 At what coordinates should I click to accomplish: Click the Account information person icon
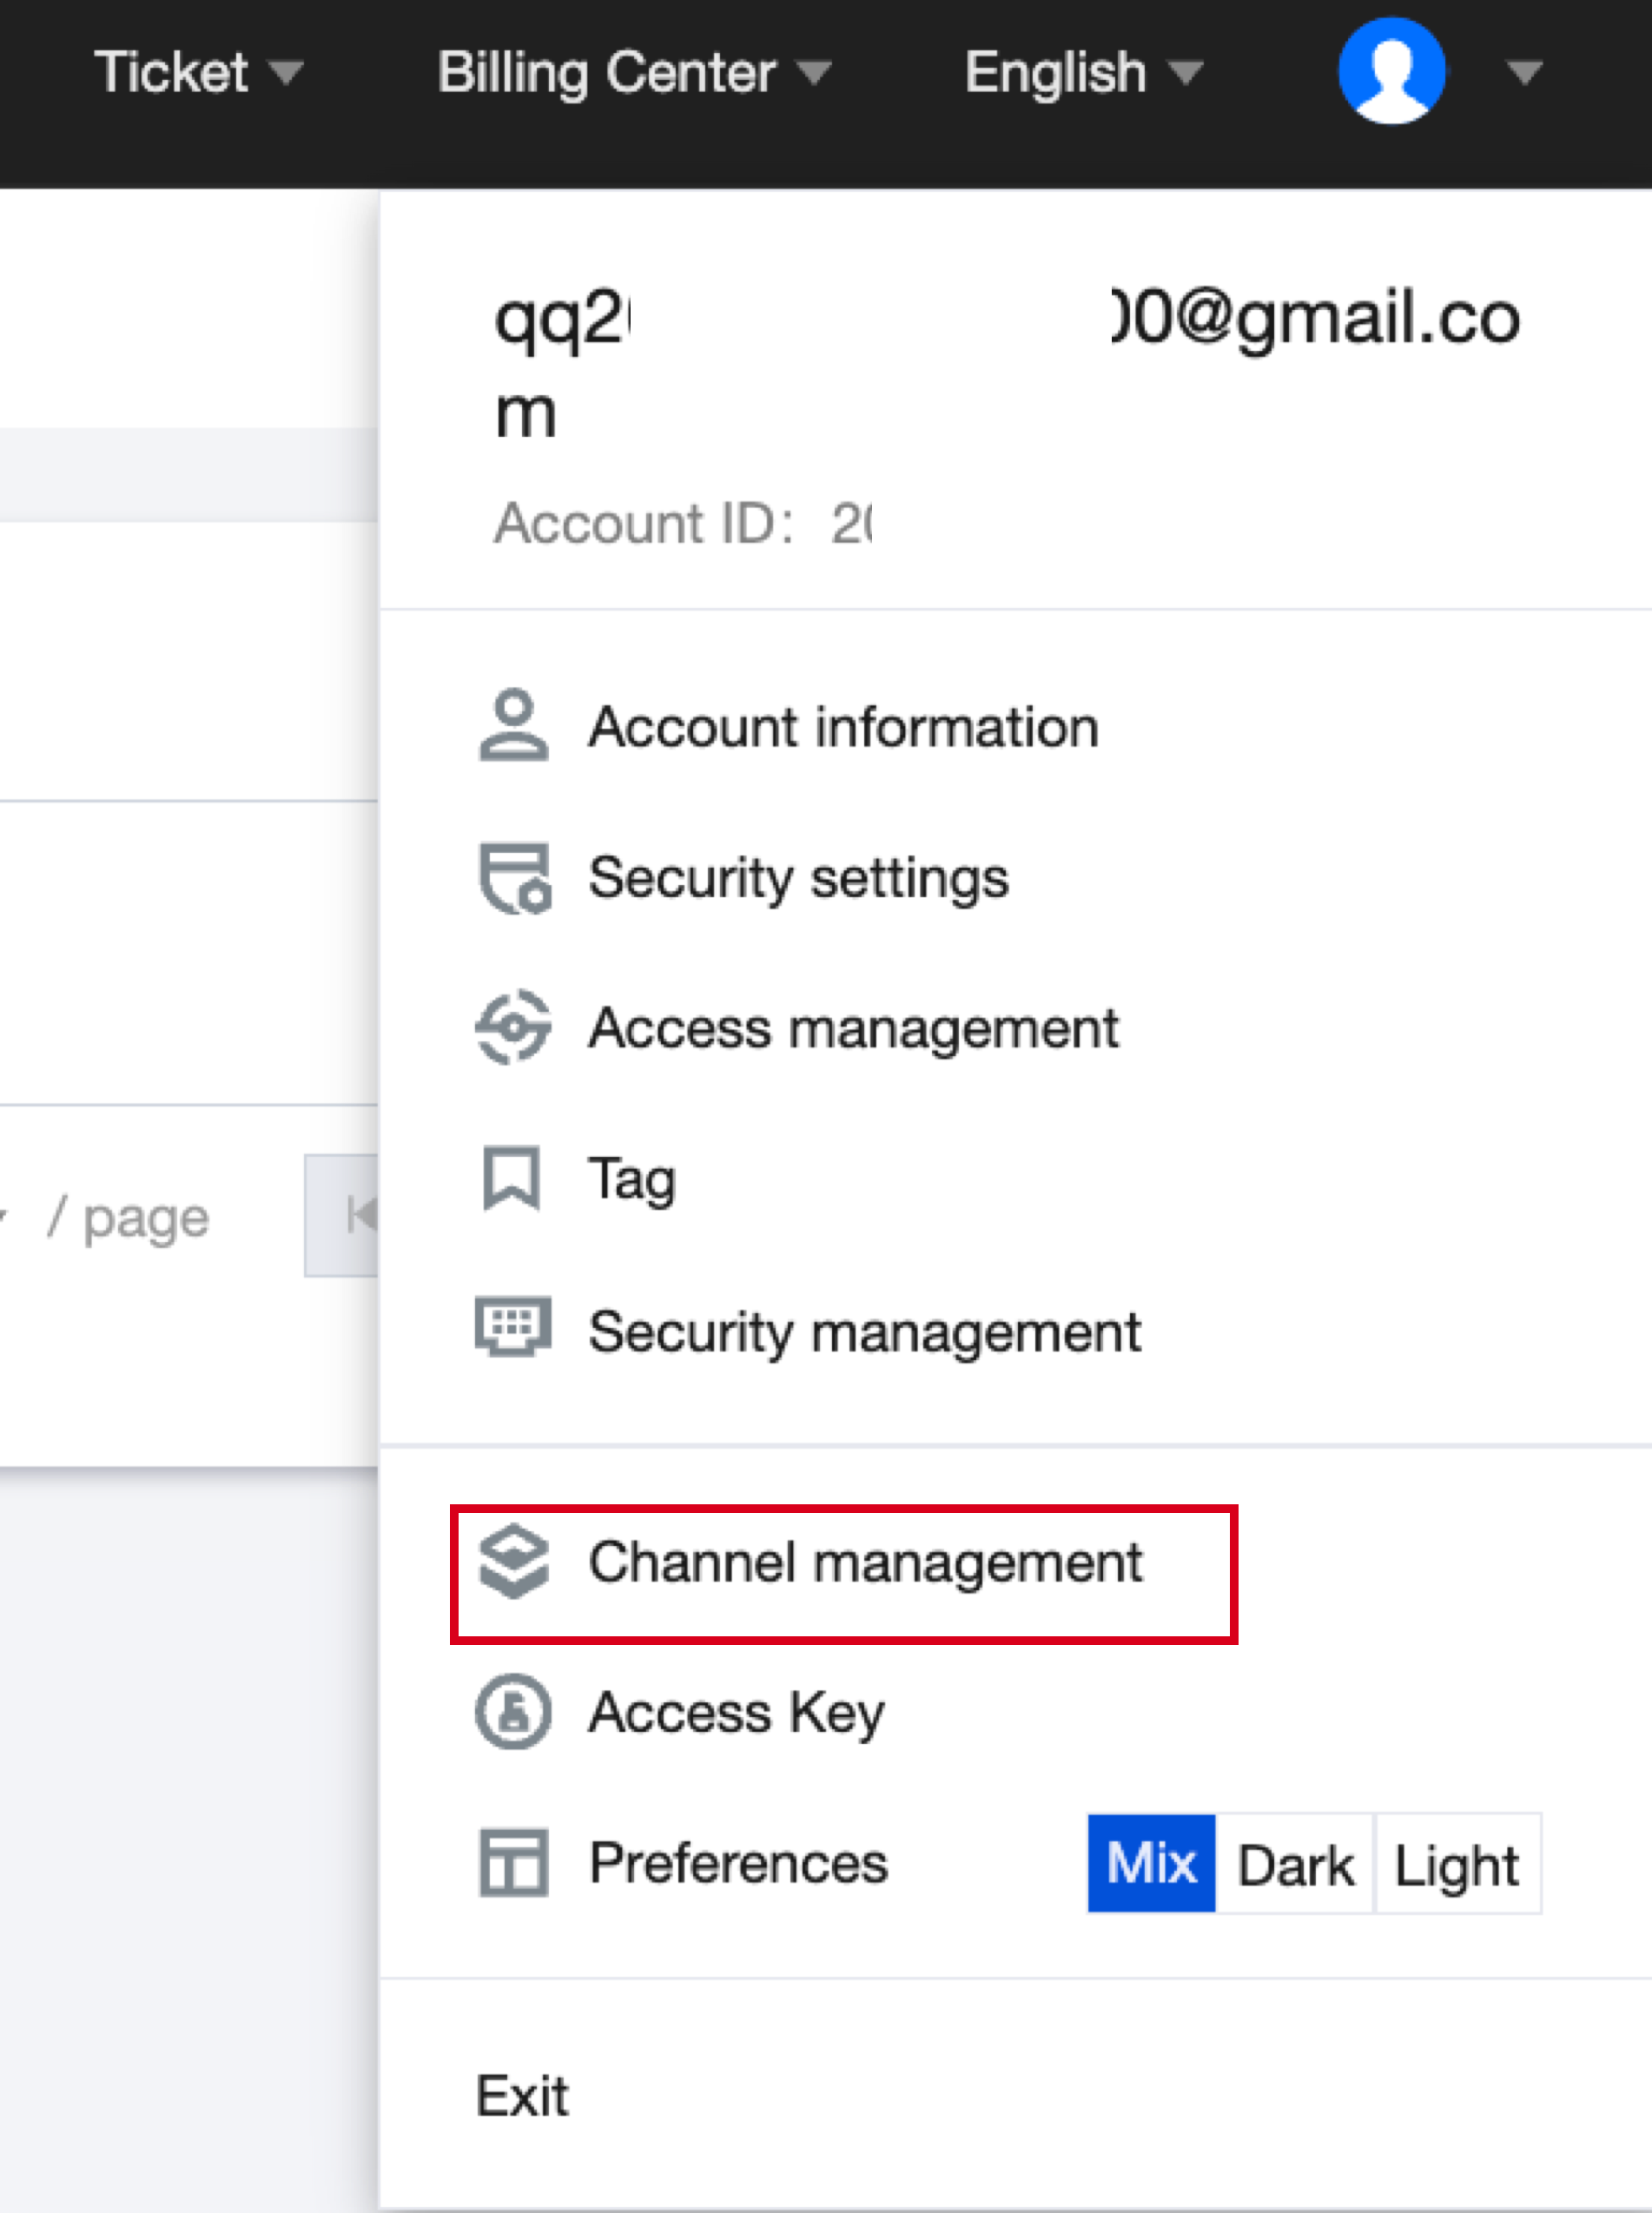click(513, 725)
